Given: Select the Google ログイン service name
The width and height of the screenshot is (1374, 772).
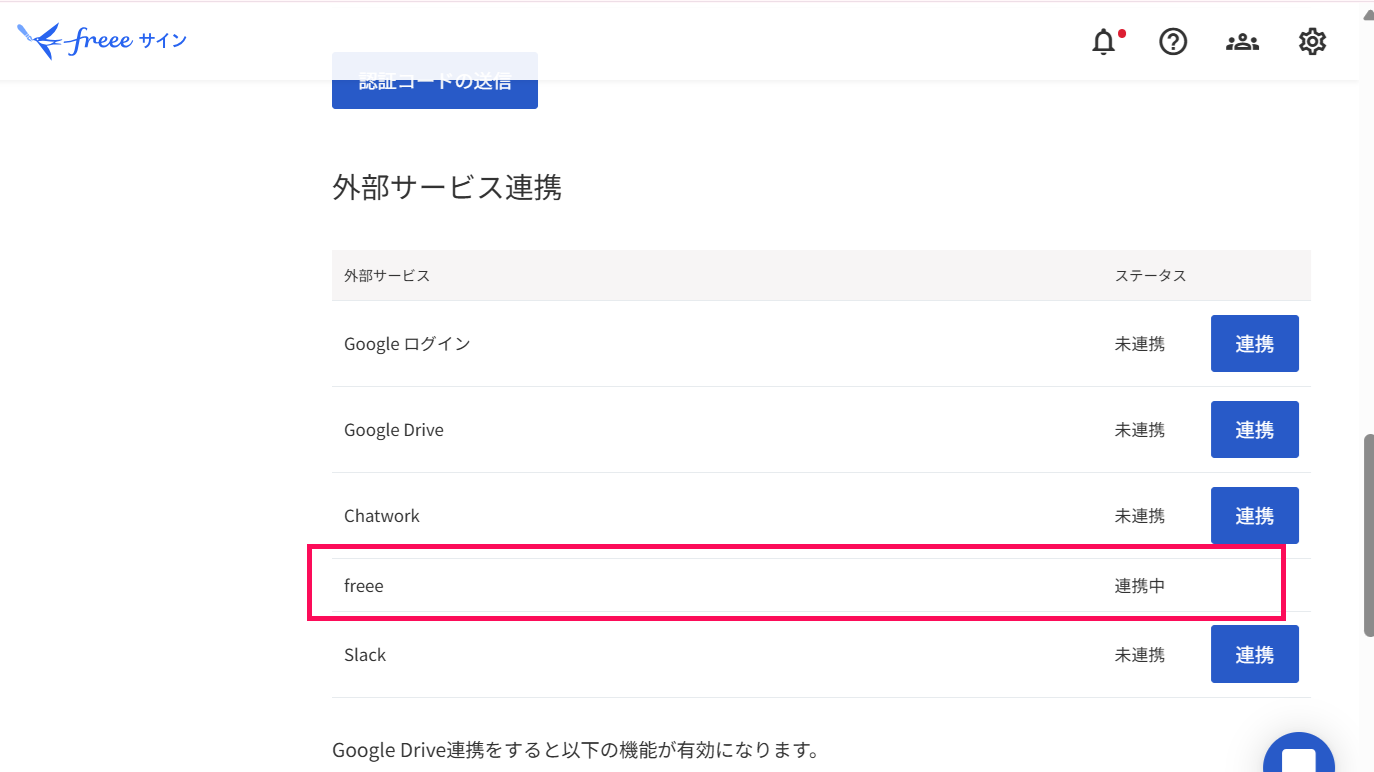Looking at the screenshot, I should point(407,344).
